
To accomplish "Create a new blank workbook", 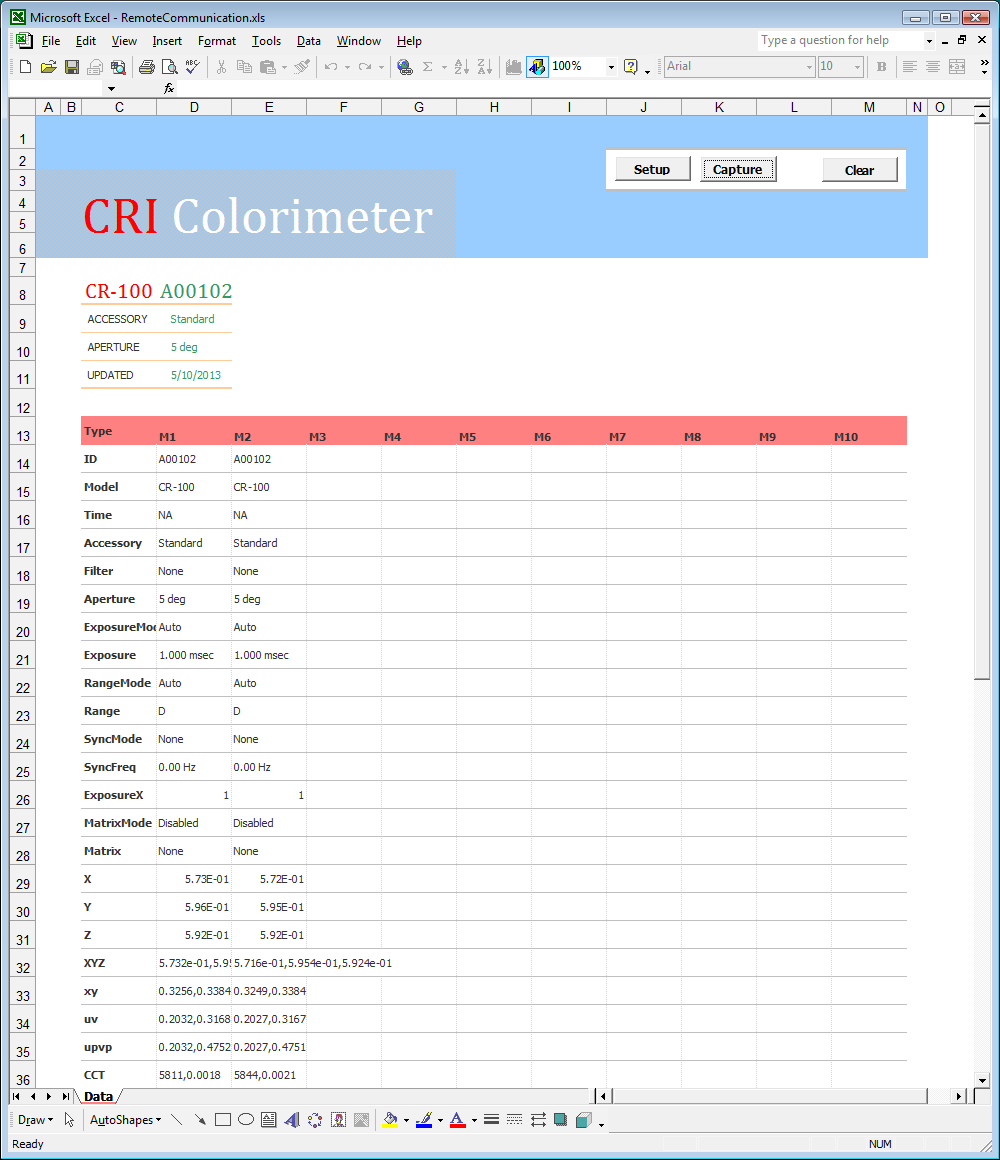I will pos(25,67).
